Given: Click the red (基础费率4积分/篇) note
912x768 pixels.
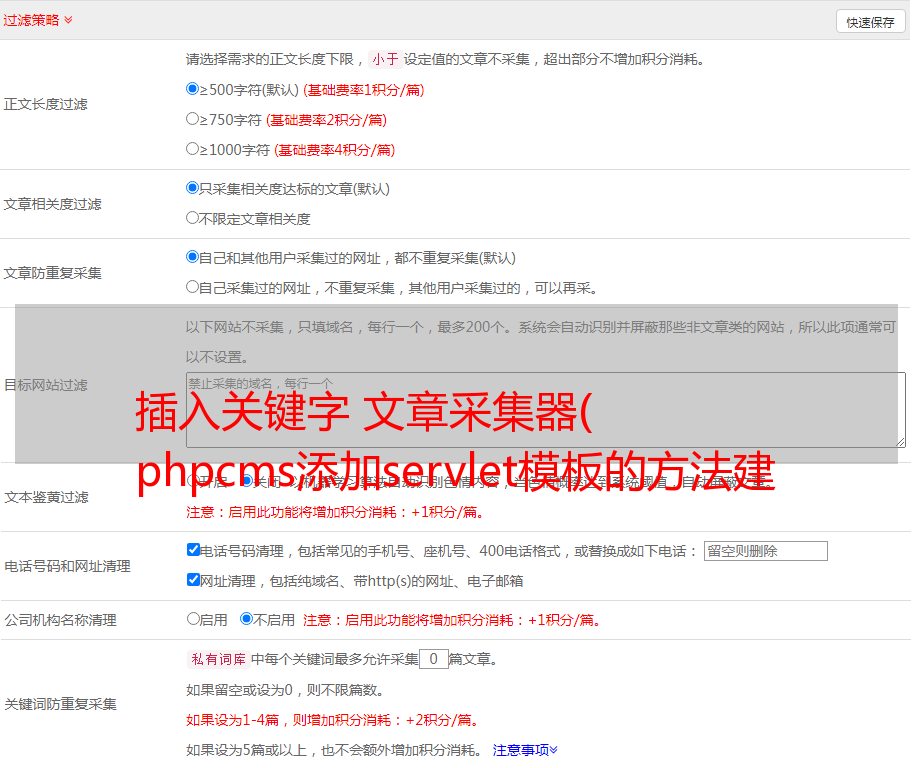Looking at the screenshot, I should [x=335, y=150].
